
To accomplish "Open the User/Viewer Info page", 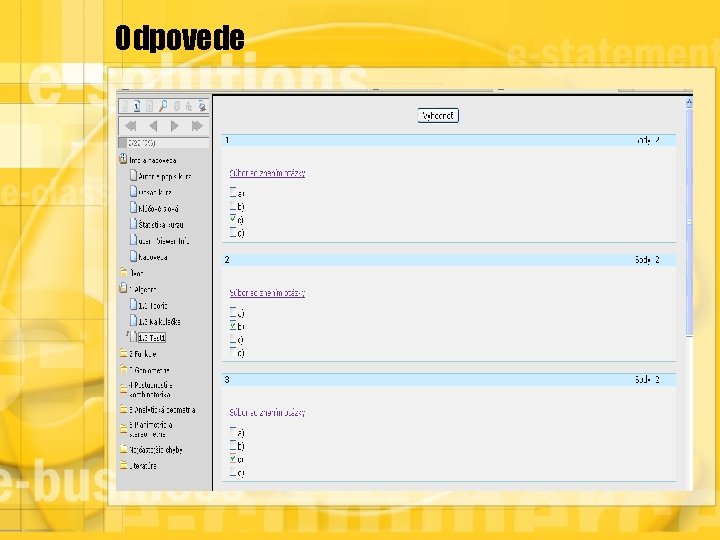I will tap(163, 241).
